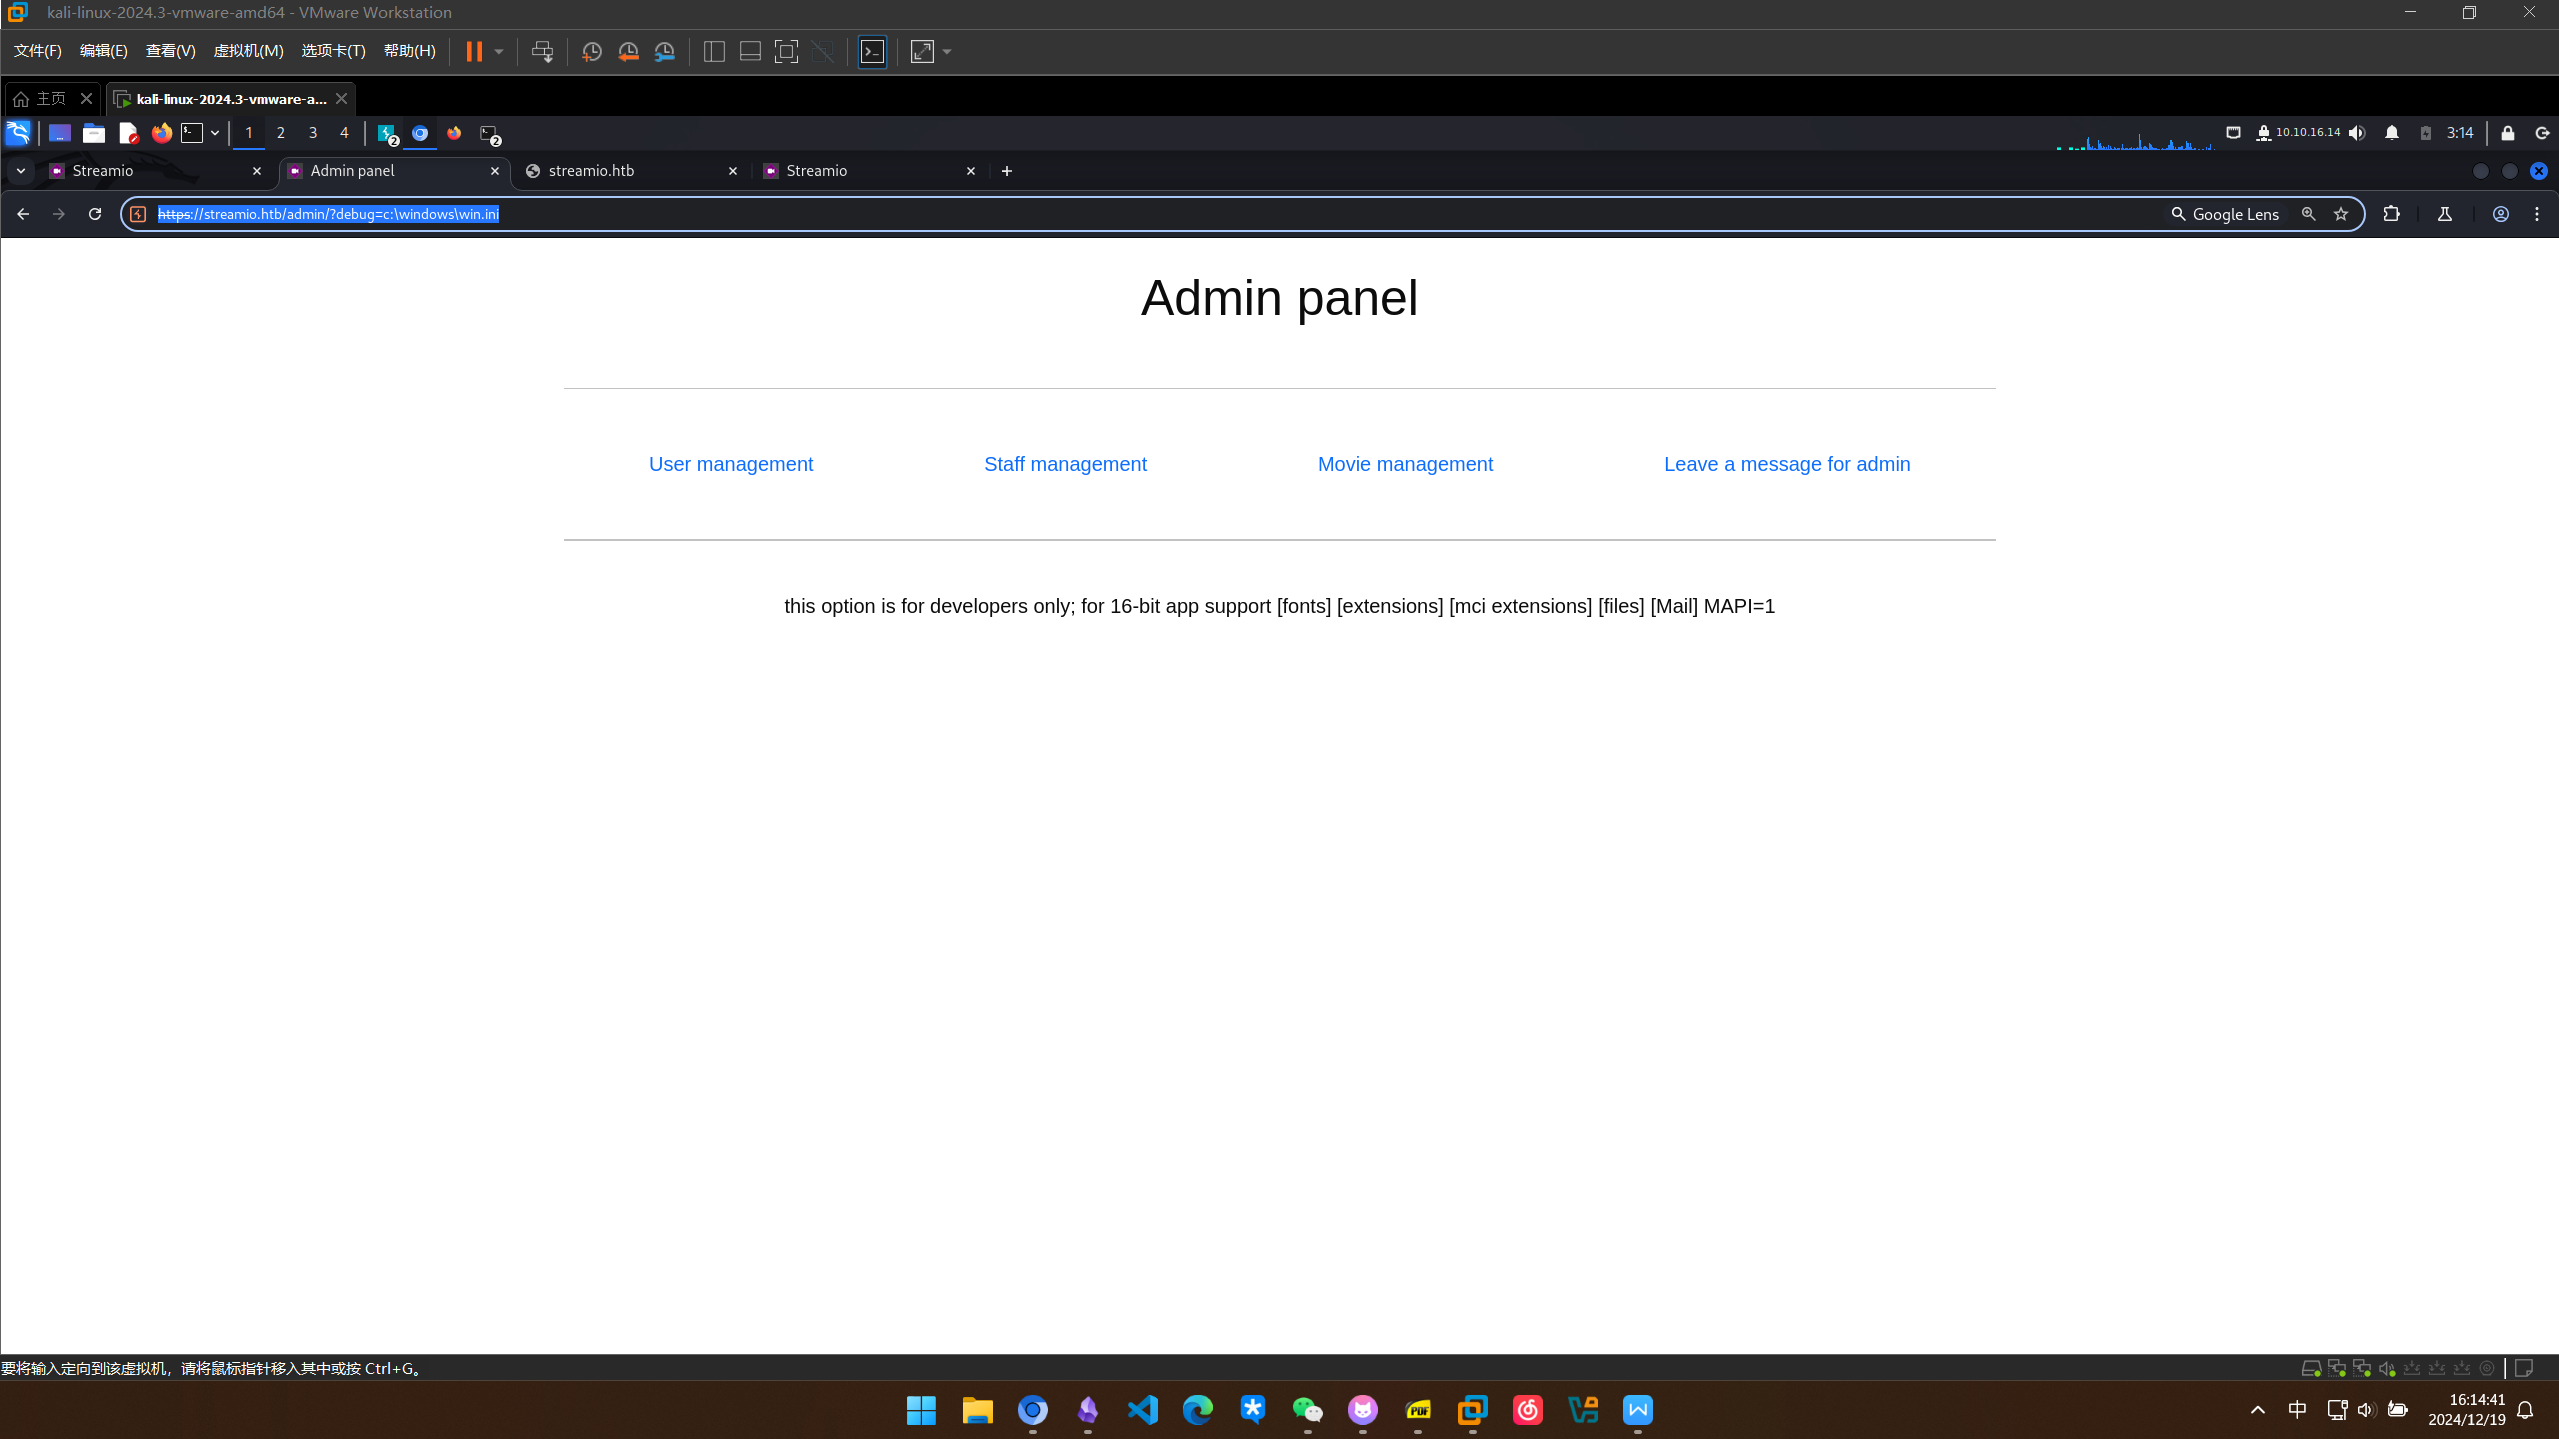Expand the Kali terminal launcher dropdown arrow

(x=215, y=133)
